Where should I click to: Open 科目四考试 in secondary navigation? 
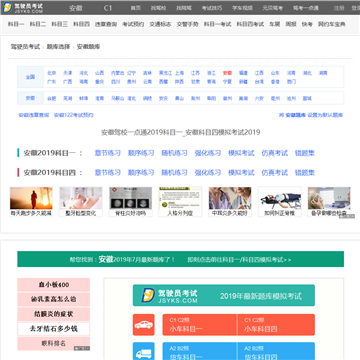pyautogui.click(x=250, y=24)
